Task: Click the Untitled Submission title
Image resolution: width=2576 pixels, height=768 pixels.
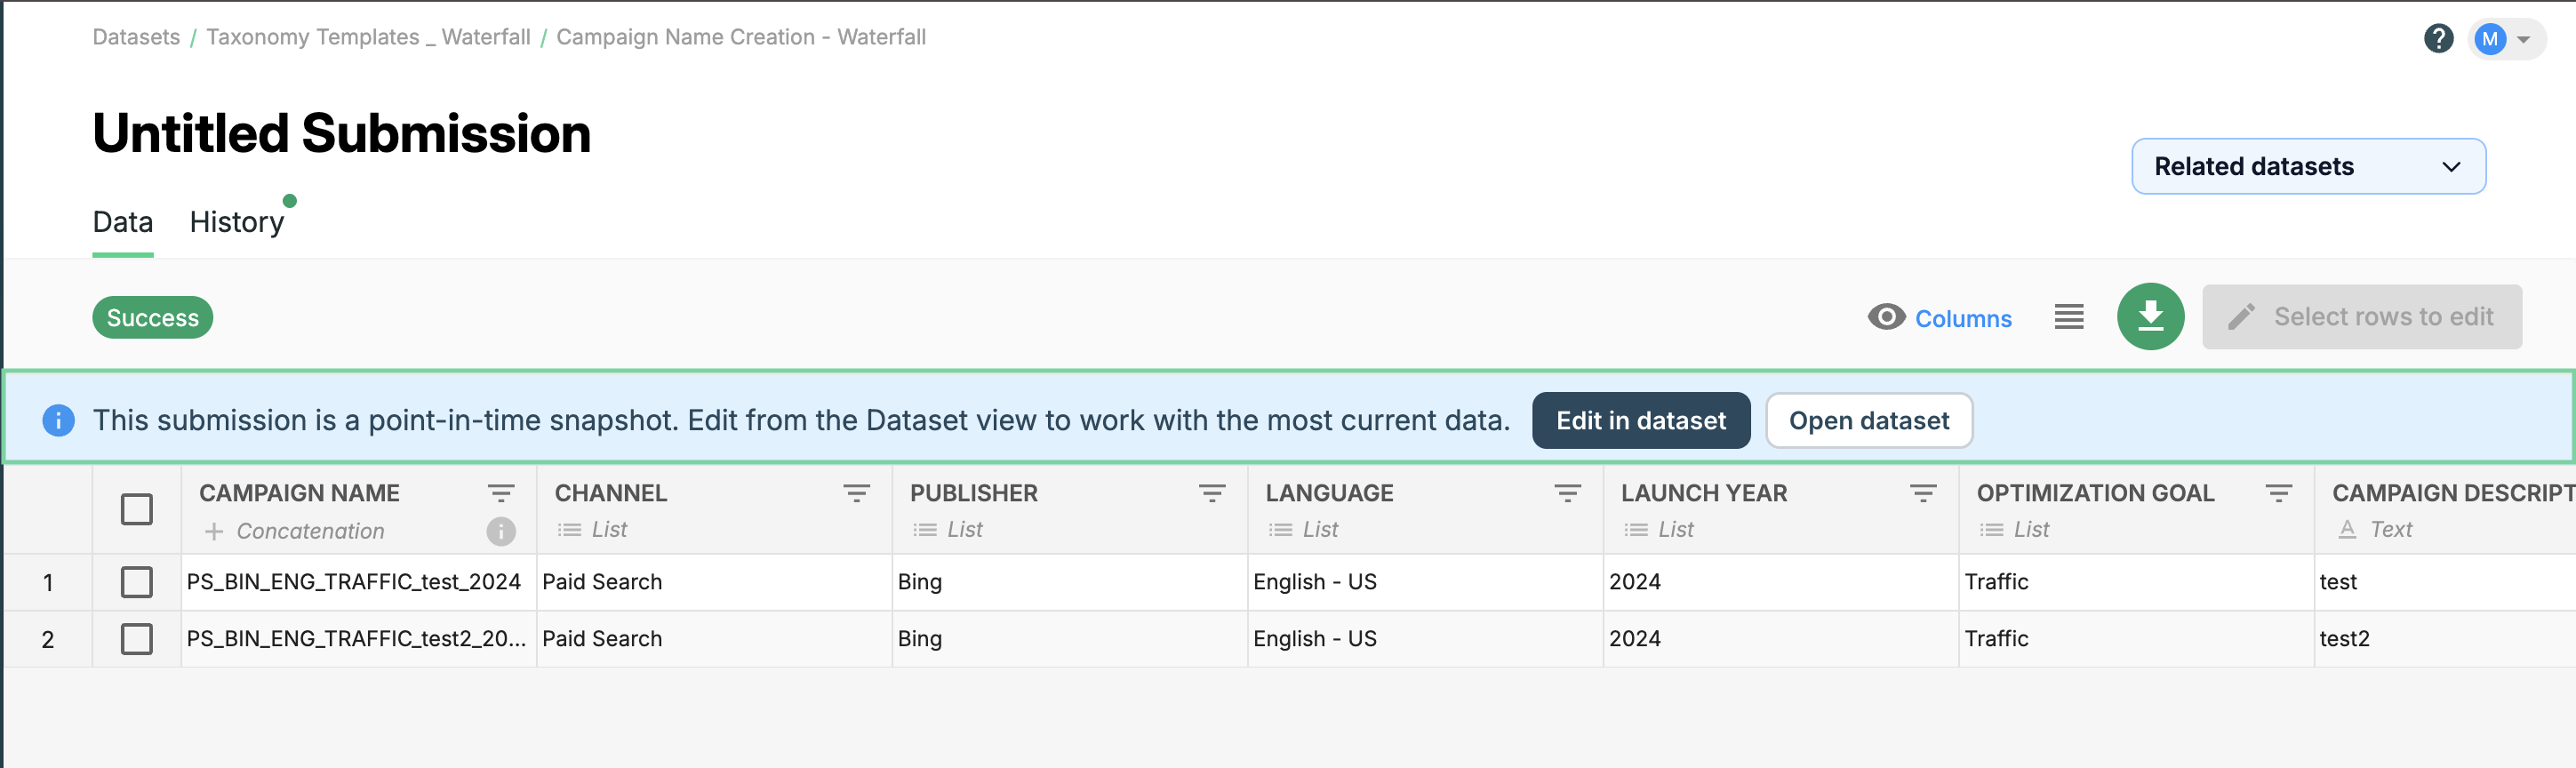Action: click(342, 133)
